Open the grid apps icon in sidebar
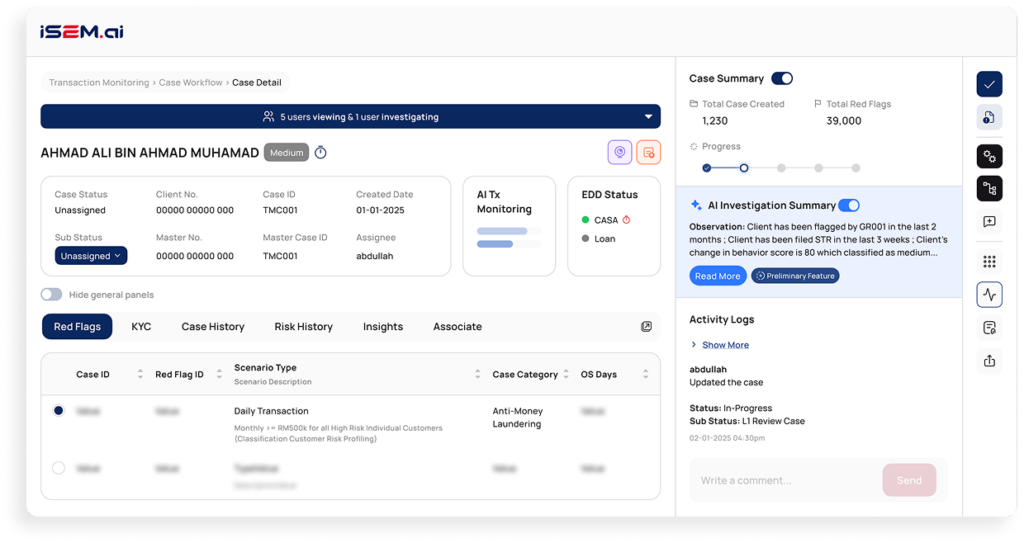Screen dimensions: 1024x543 (x=988, y=261)
